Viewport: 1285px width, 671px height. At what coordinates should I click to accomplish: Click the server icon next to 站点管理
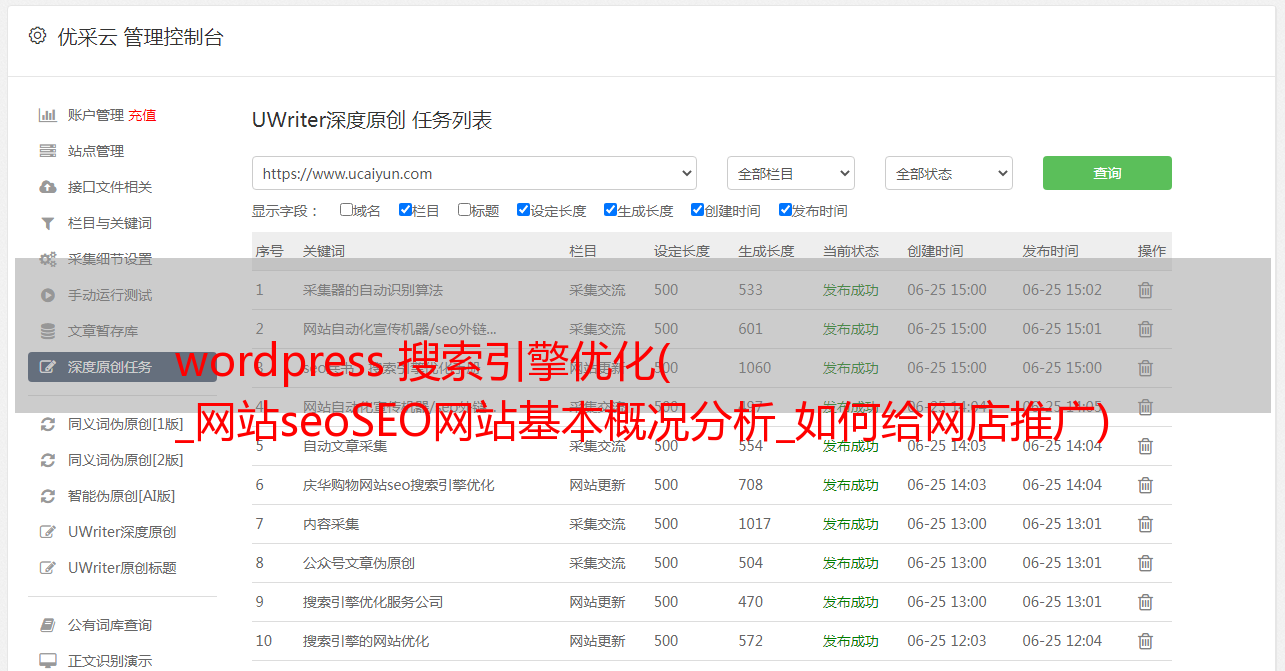coord(47,151)
